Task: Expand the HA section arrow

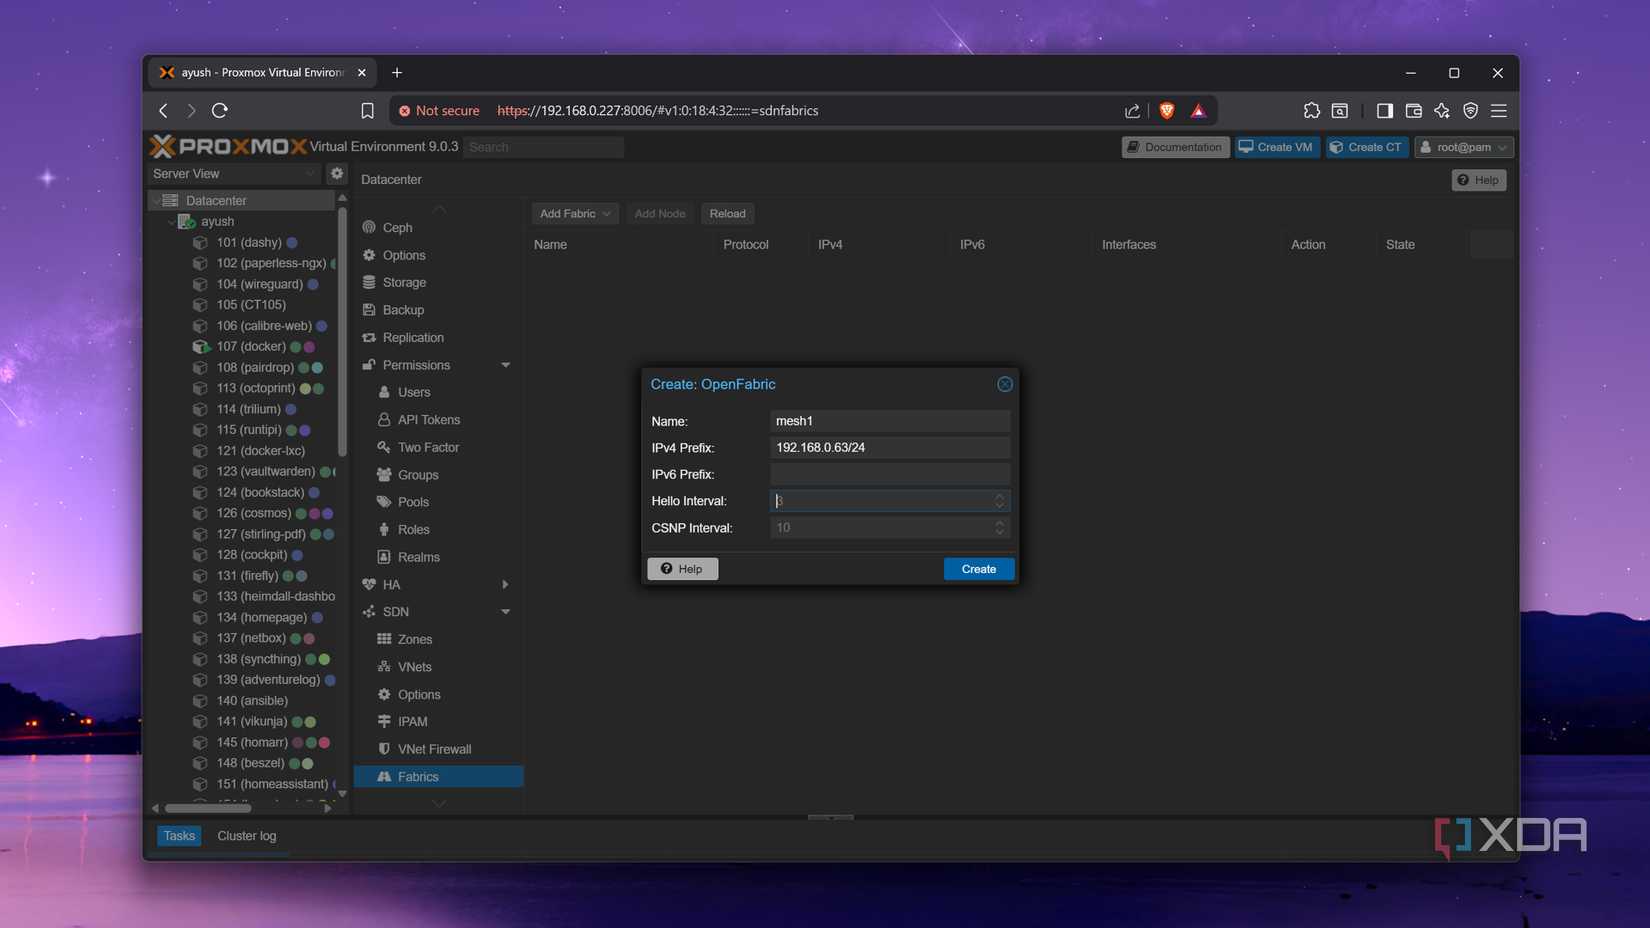Action: (x=505, y=584)
